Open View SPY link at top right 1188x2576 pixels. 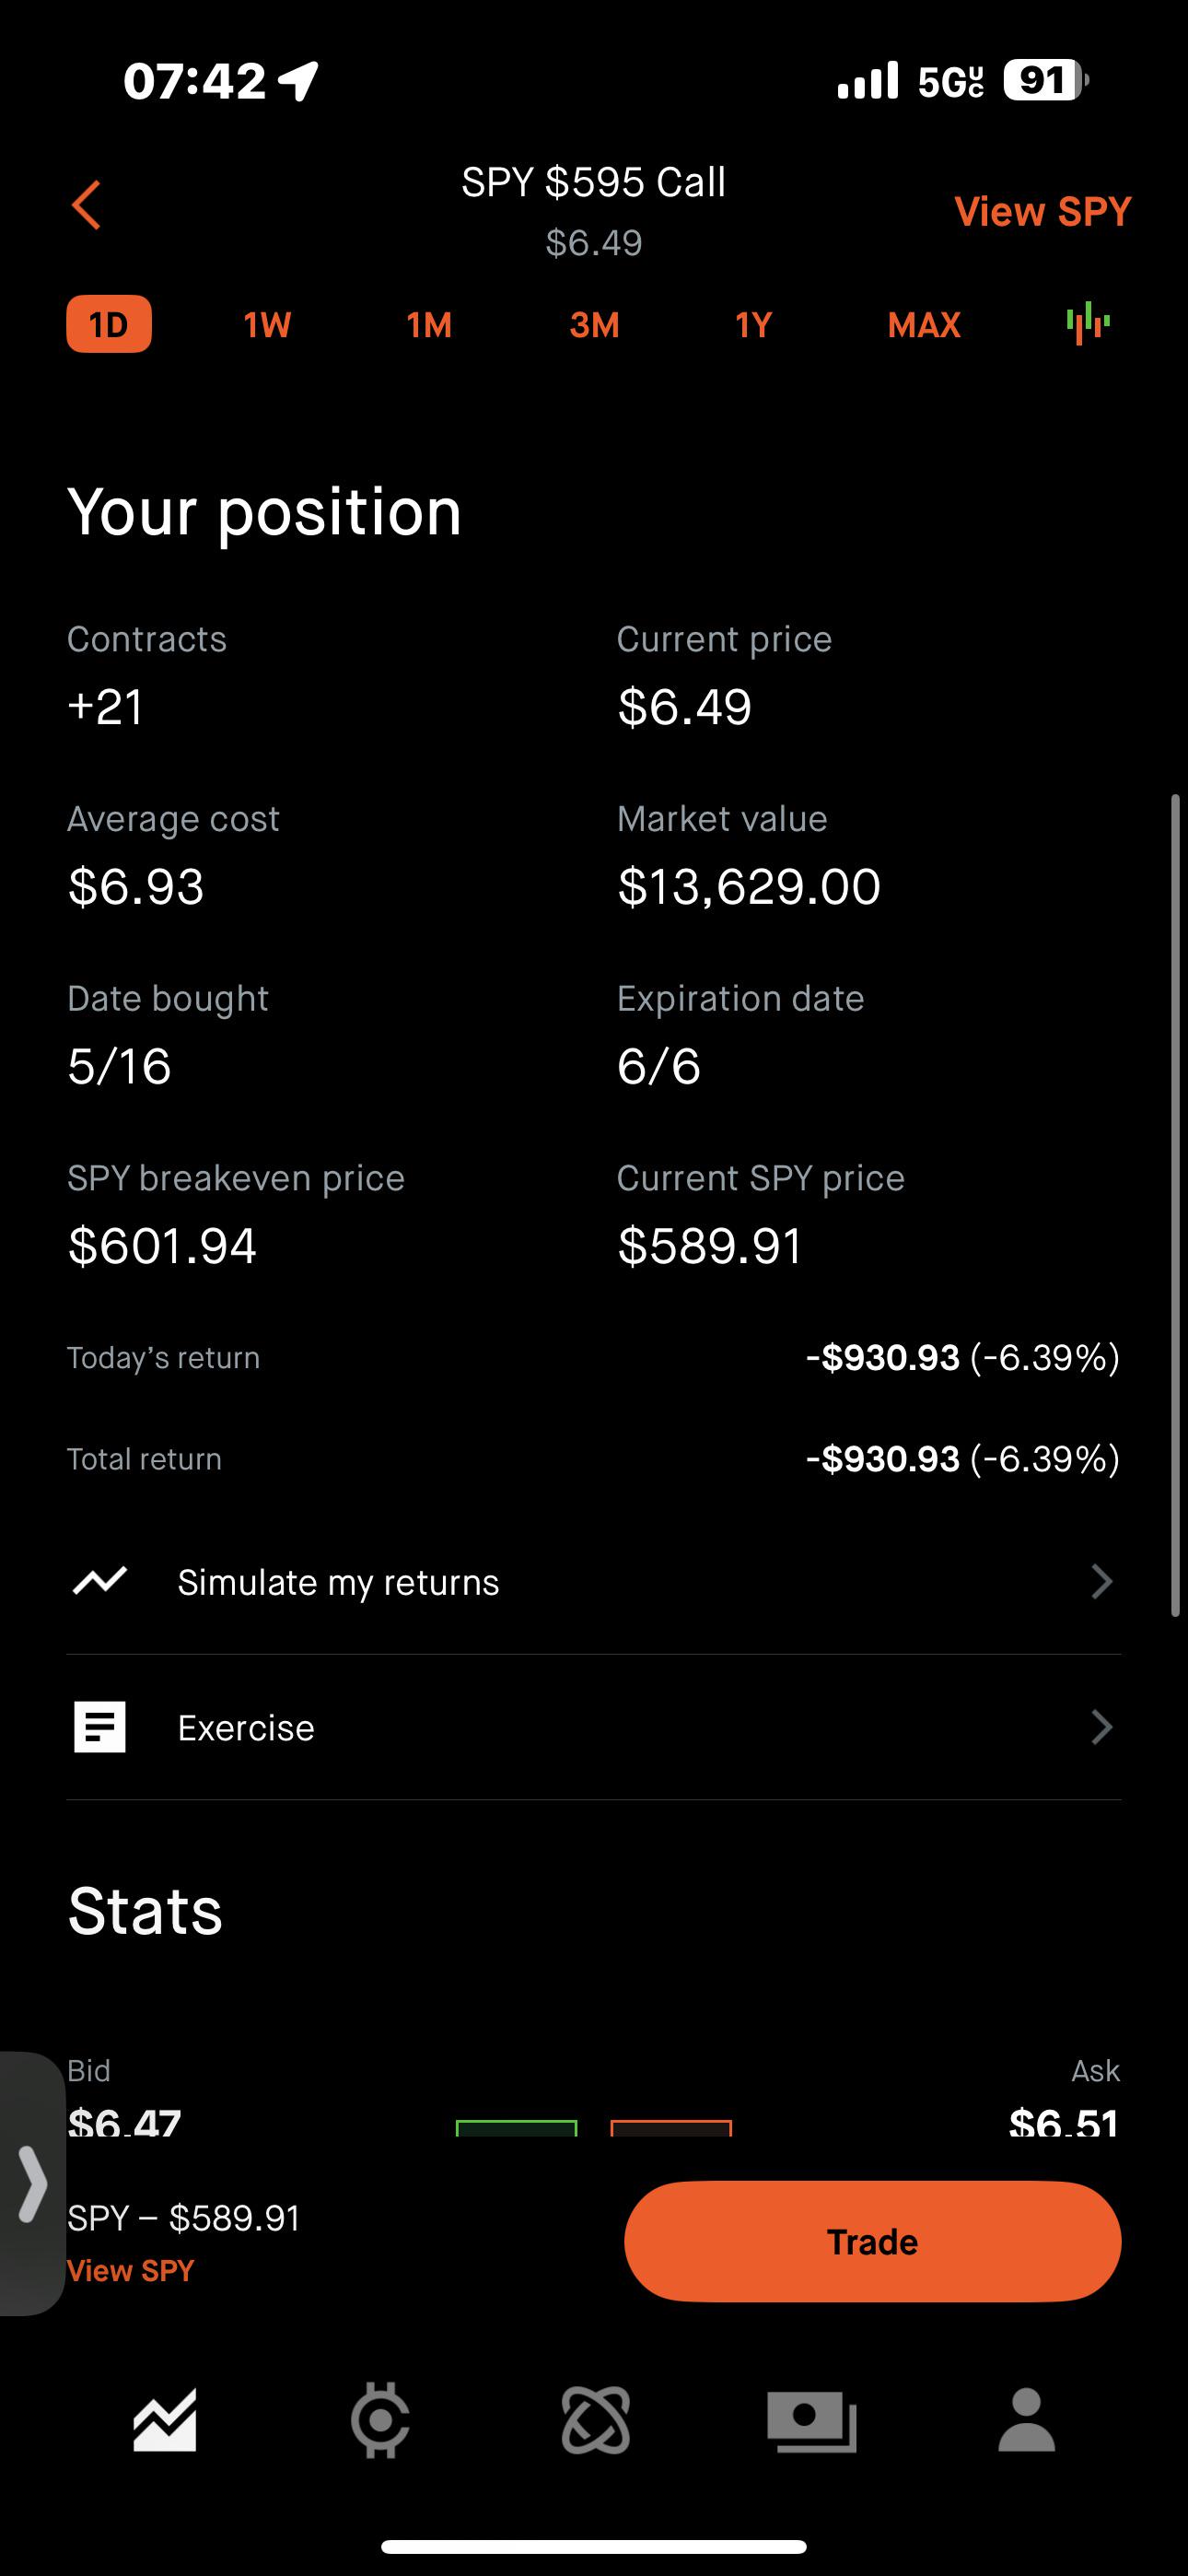click(x=1043, y=212)
